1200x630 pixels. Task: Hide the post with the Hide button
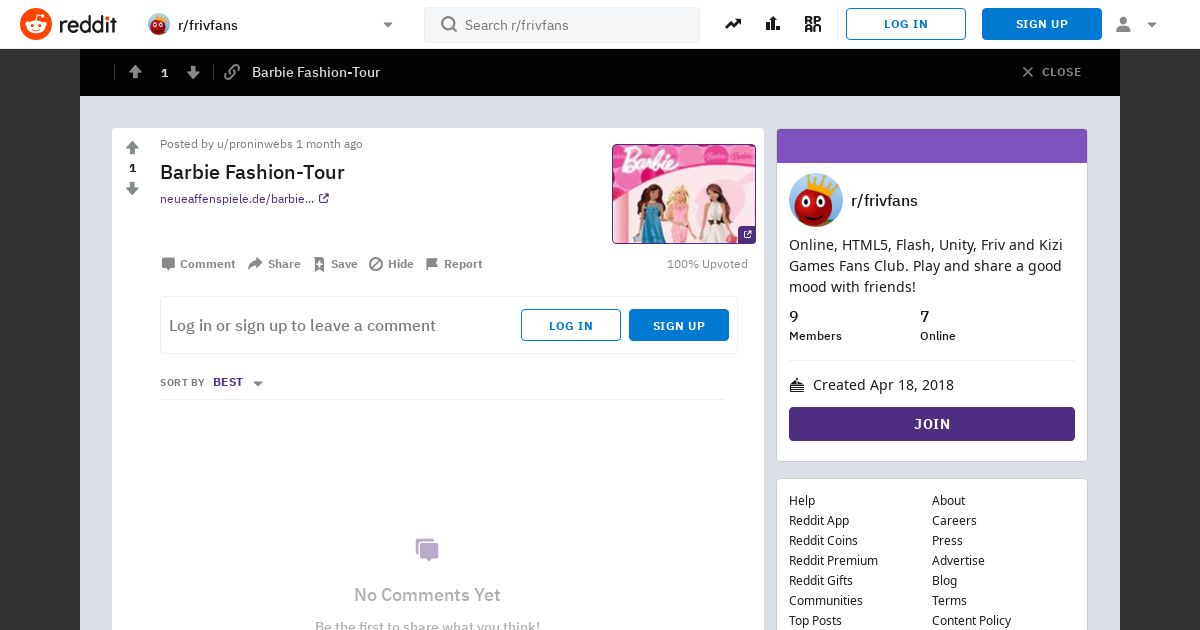tap(391, 264)
